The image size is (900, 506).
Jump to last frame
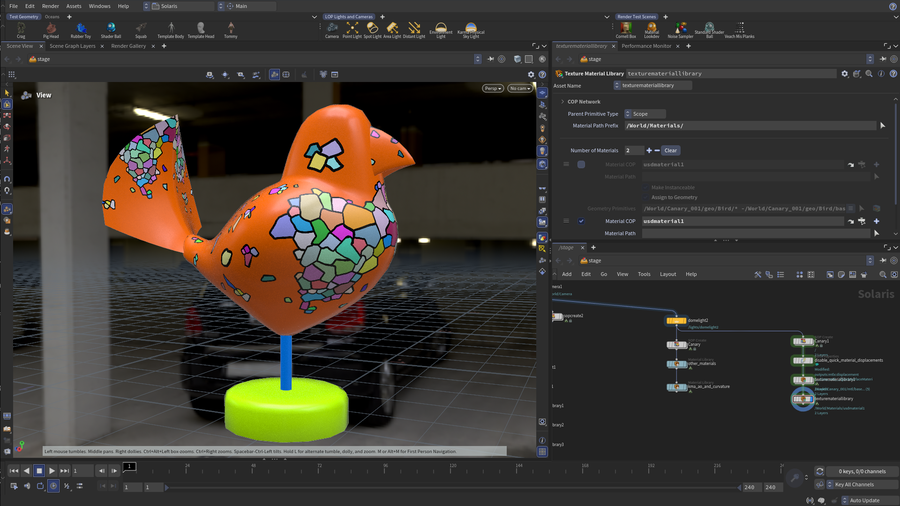[64, 471]
